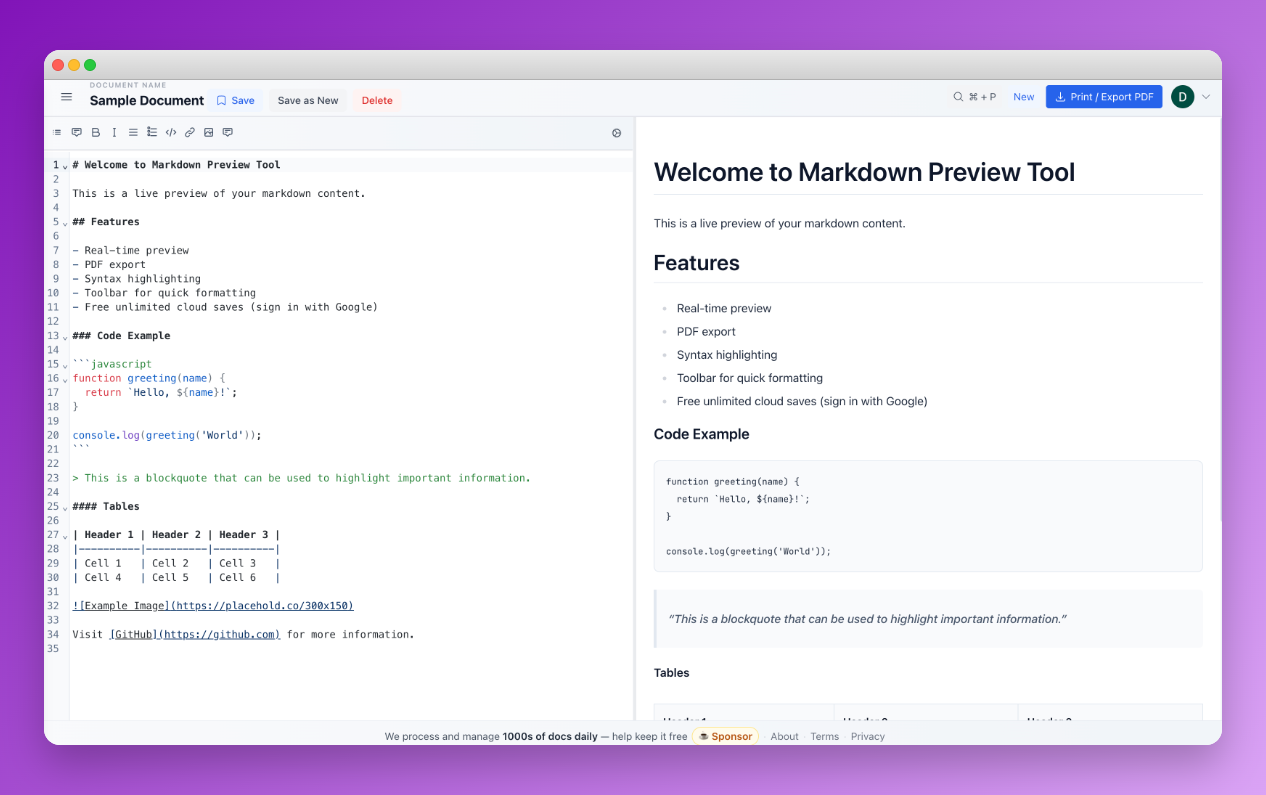
Task: Click 'Toolbar for quick formatting' in preview
Action: pyautogui.click(x=750, y=378)
